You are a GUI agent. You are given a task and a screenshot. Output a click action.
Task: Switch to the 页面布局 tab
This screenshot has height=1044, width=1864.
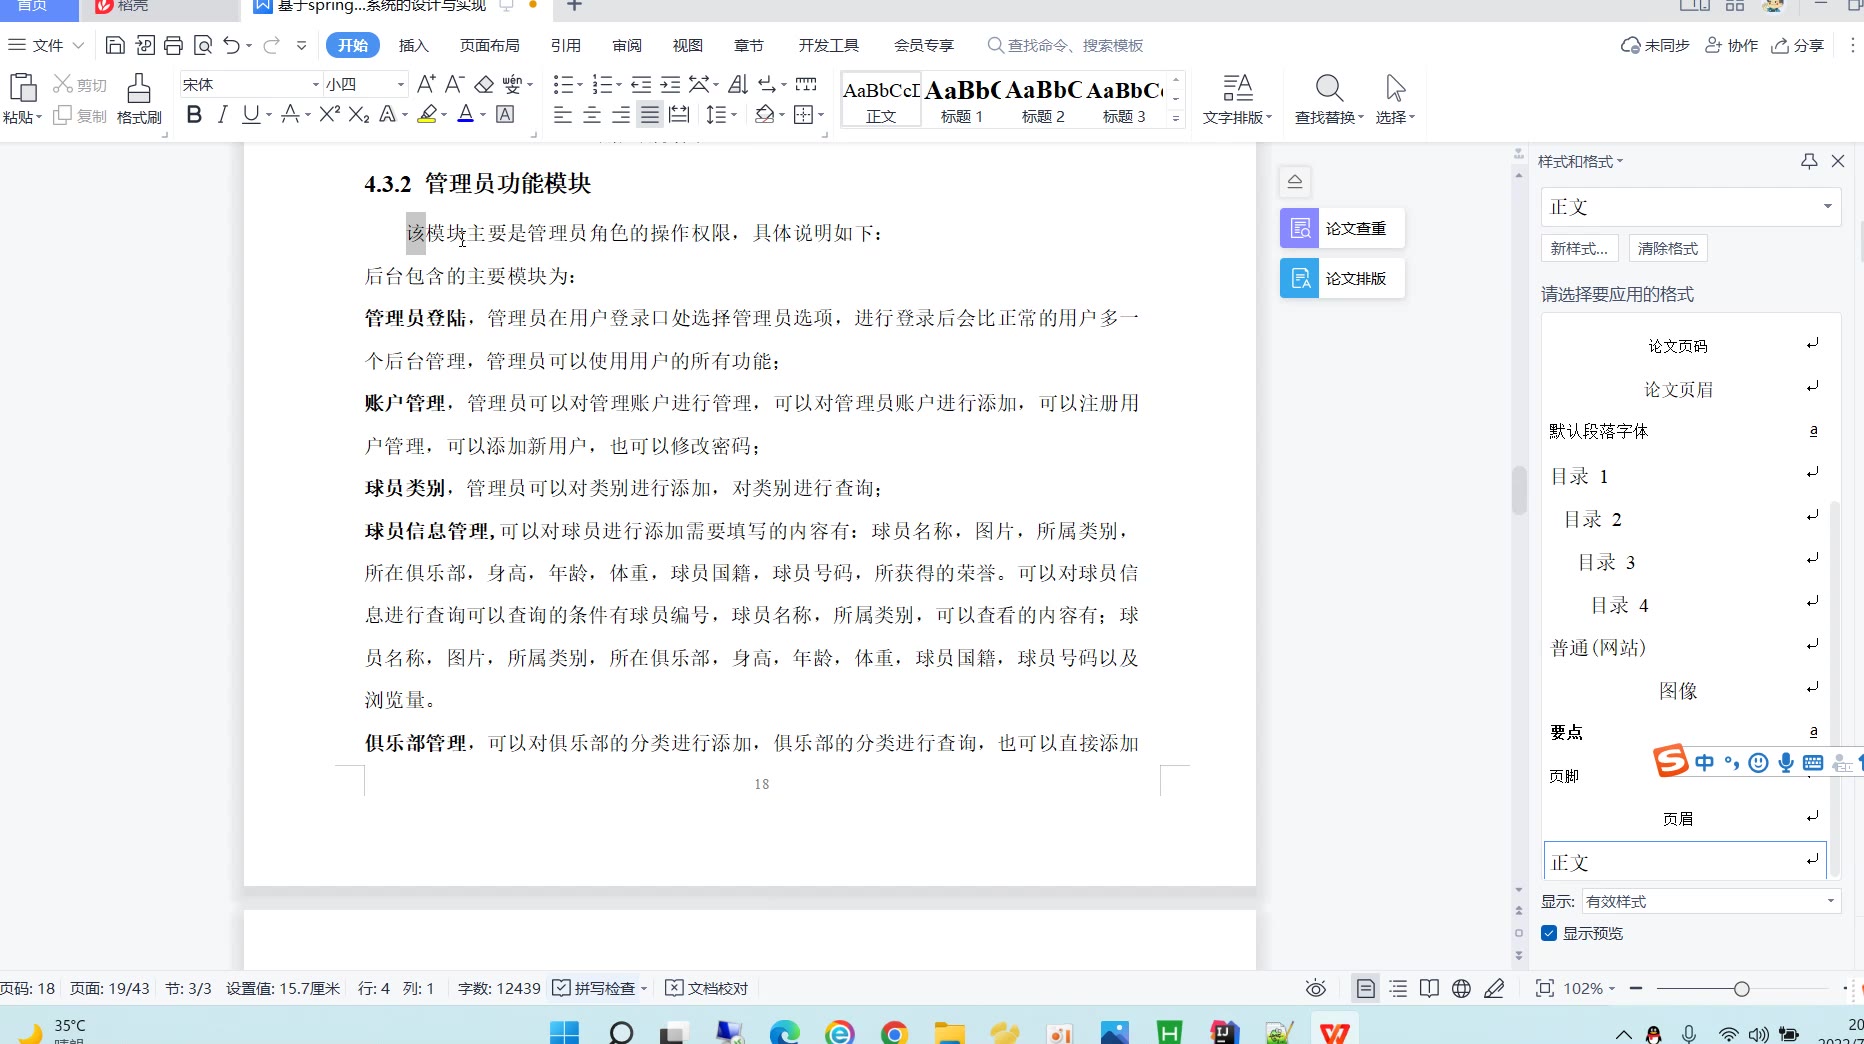pos(489,45)
